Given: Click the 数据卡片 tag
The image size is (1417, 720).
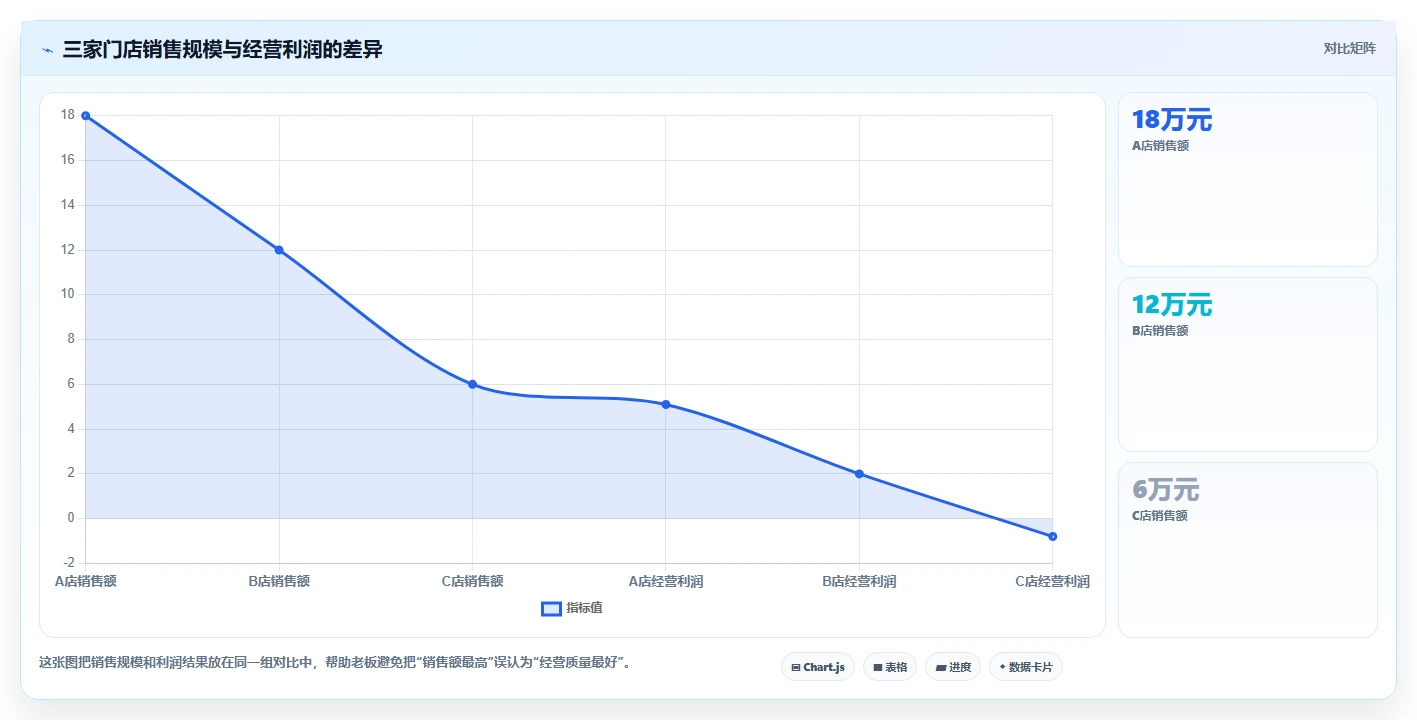Looking at the screenshot, I should (1025, 667).
